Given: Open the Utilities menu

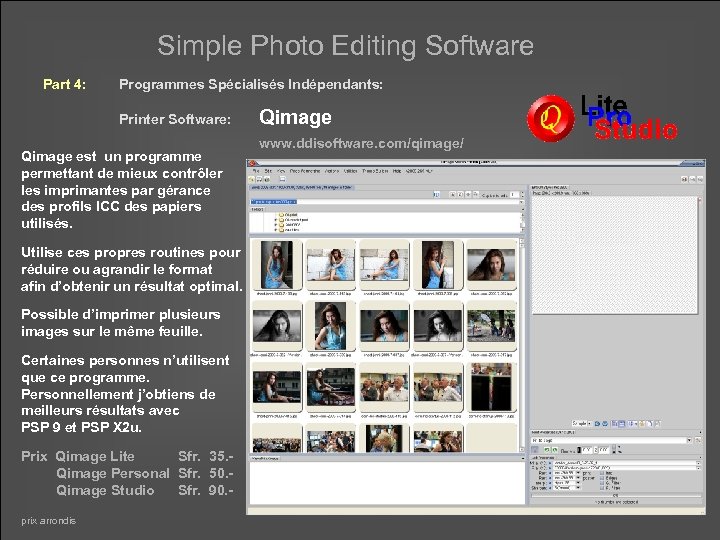Looking at the screenshot, I should [350, 171].
